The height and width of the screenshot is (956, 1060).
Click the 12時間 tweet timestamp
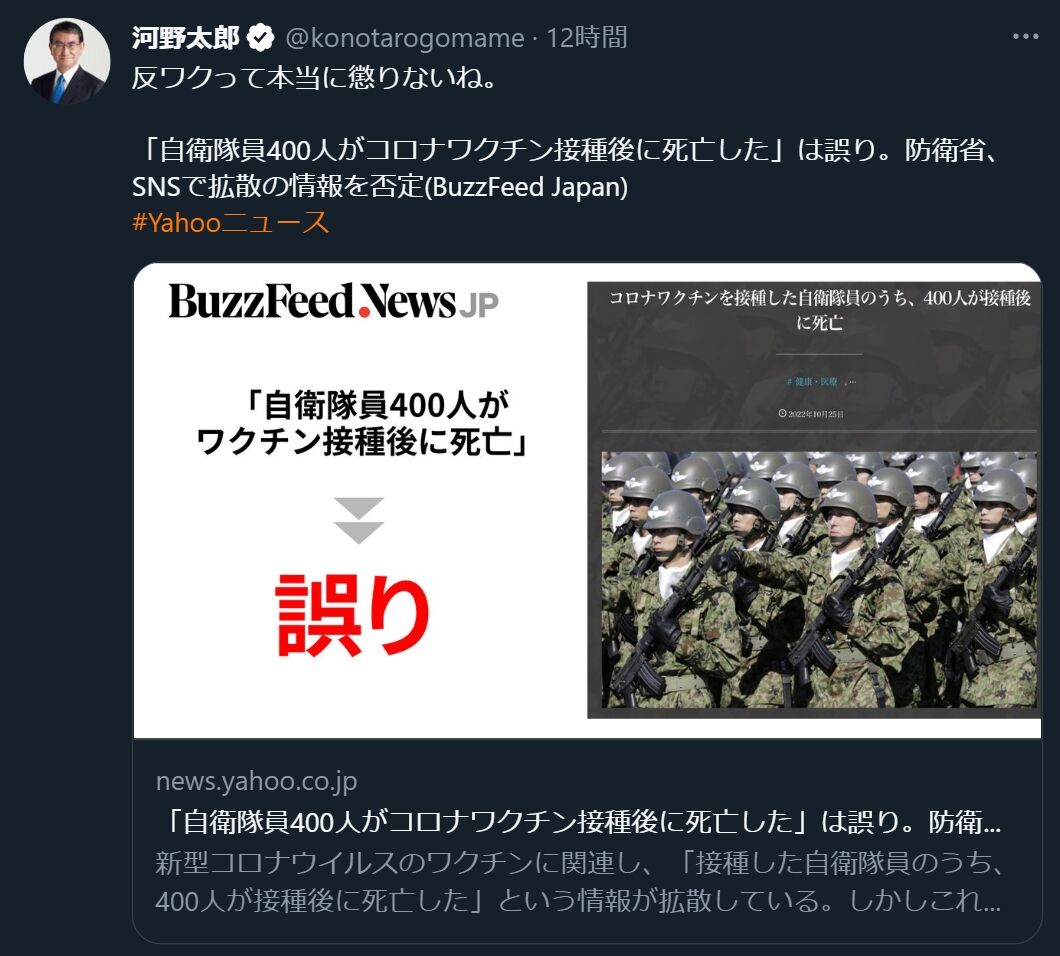[x=587, y=38]
